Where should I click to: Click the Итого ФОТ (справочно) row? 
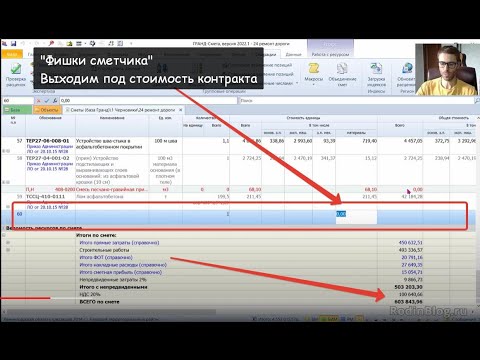106,257
